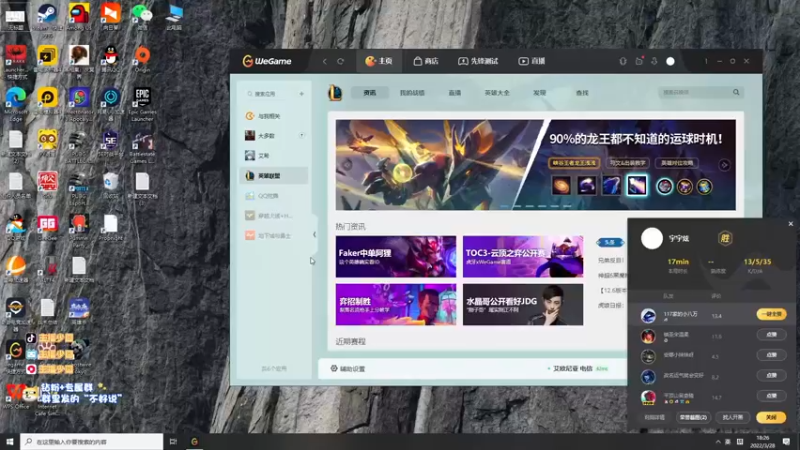This screenshot has width=800, height=450.
Task: Show hidden icons in the system tray
Action: tap(718, 442)
